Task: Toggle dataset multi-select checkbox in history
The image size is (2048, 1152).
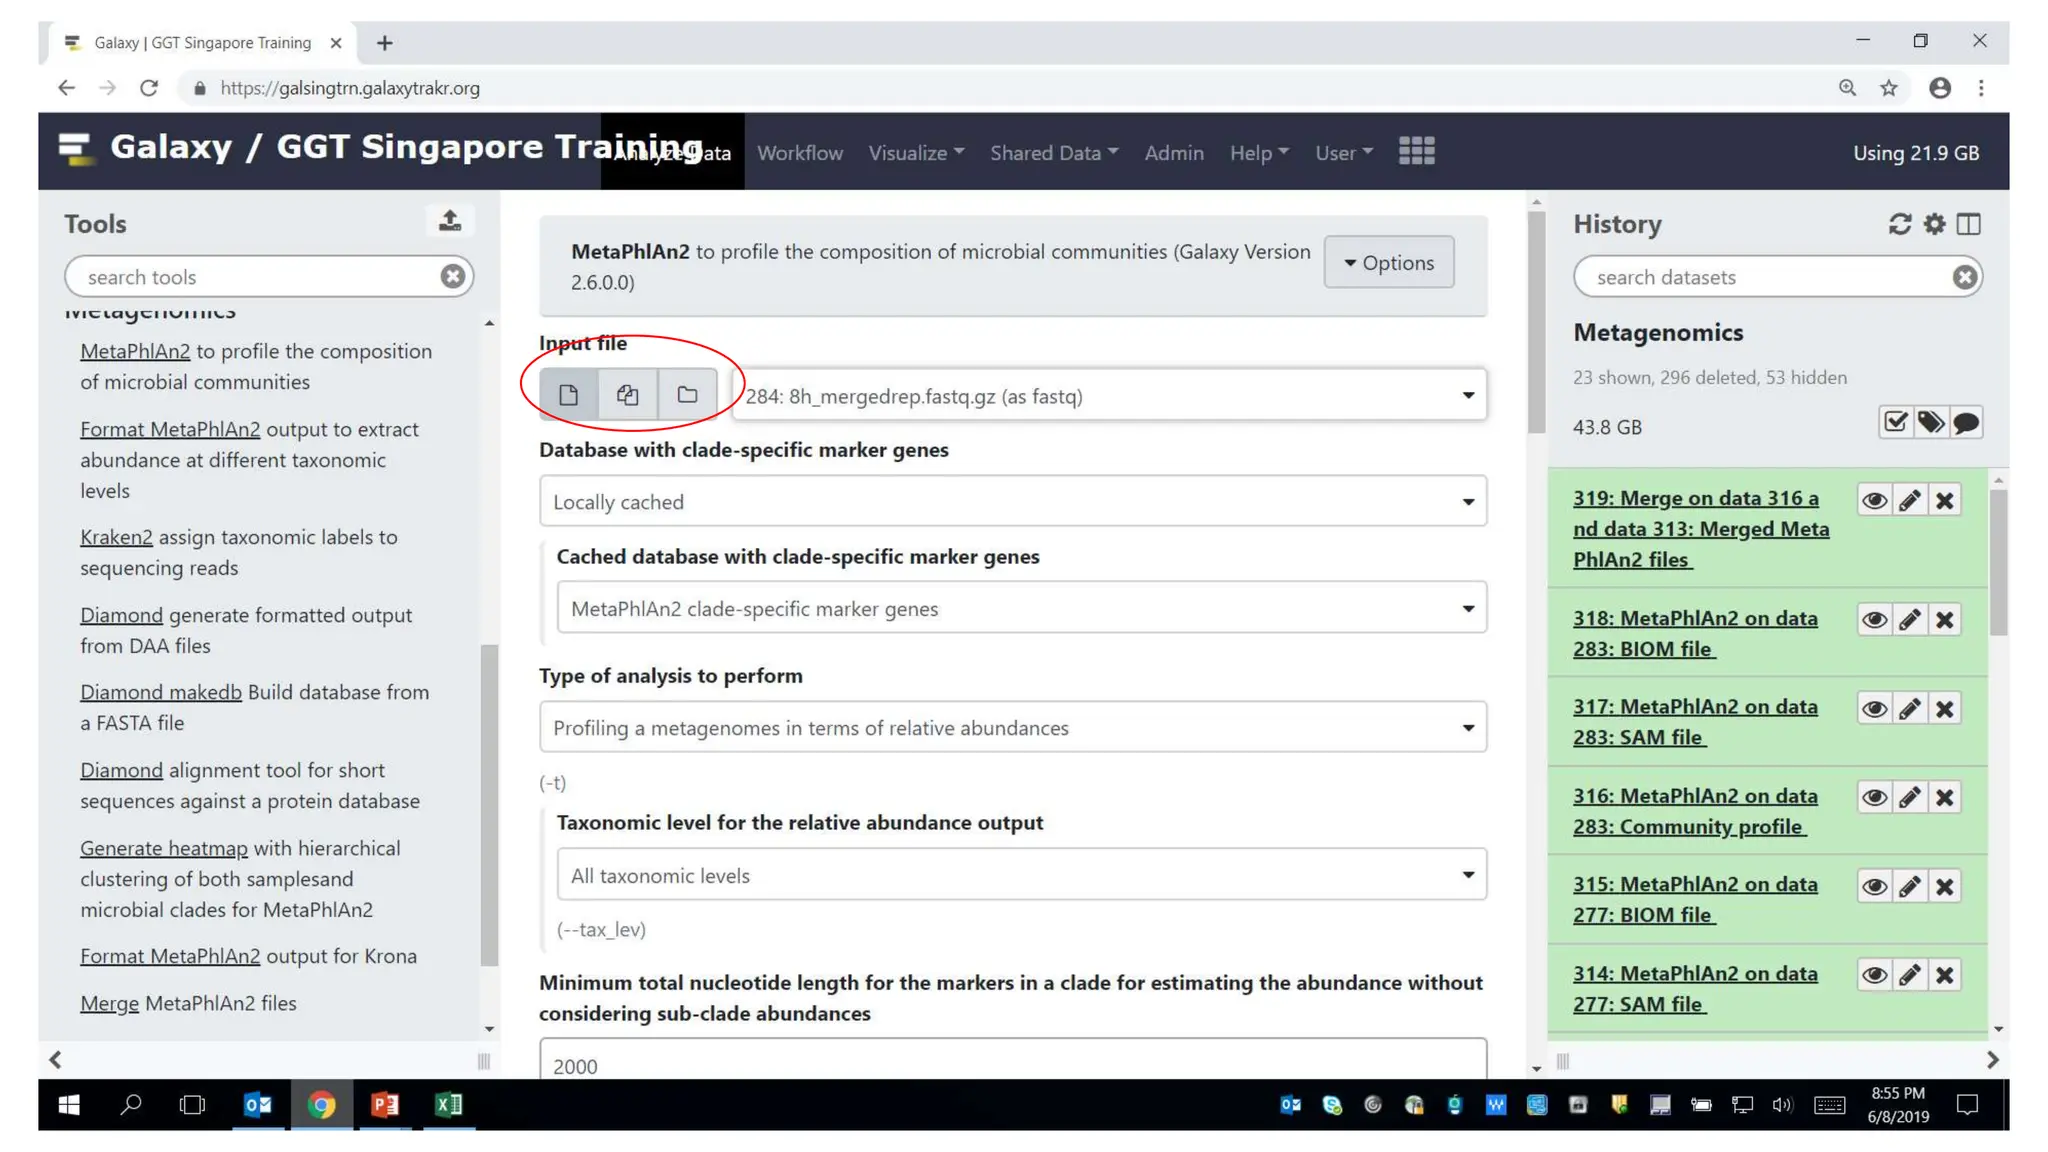Action: click(x=1895, y=423)
